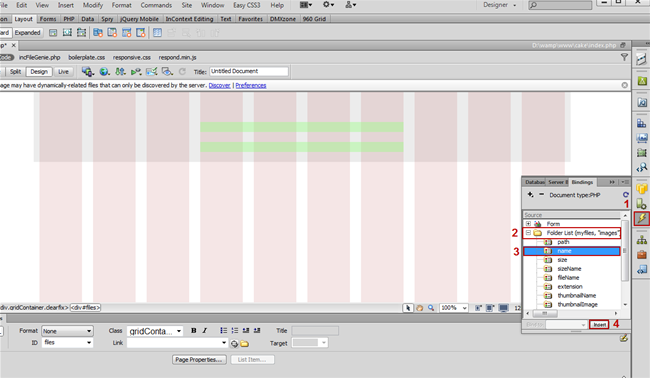Switch to the 960 Grid insert tab
The image size is (650, 378).
pyautogui.click(x=314, y=19)
